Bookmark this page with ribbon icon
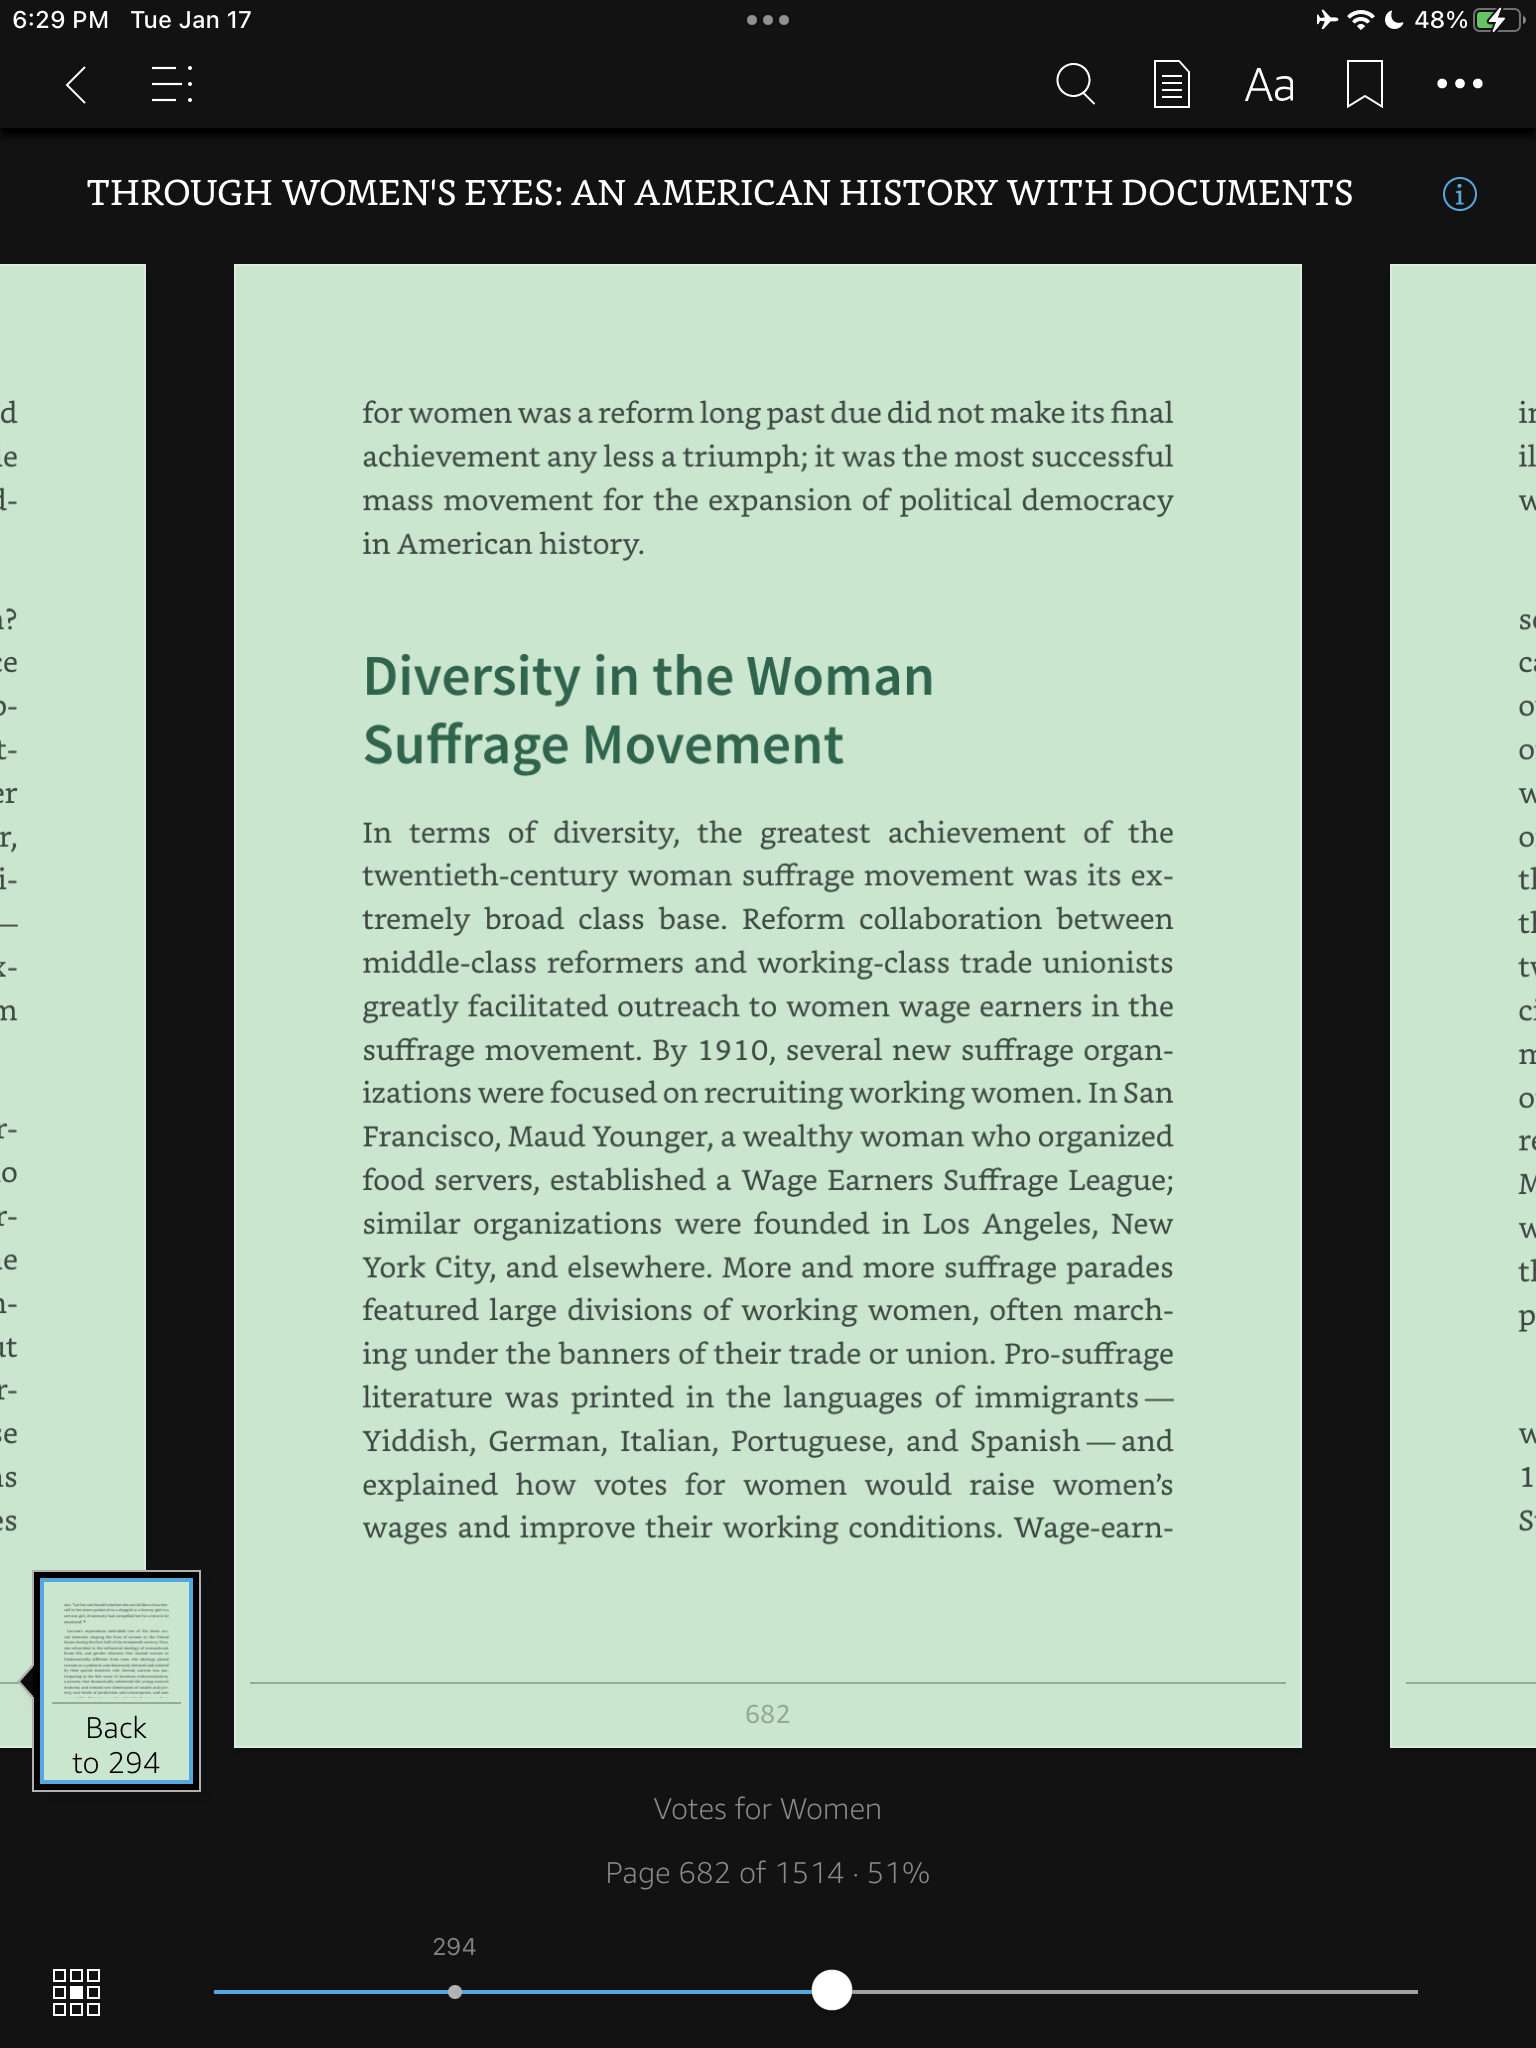This screenshot has height=2048, width=1536. click(1365, 85)
